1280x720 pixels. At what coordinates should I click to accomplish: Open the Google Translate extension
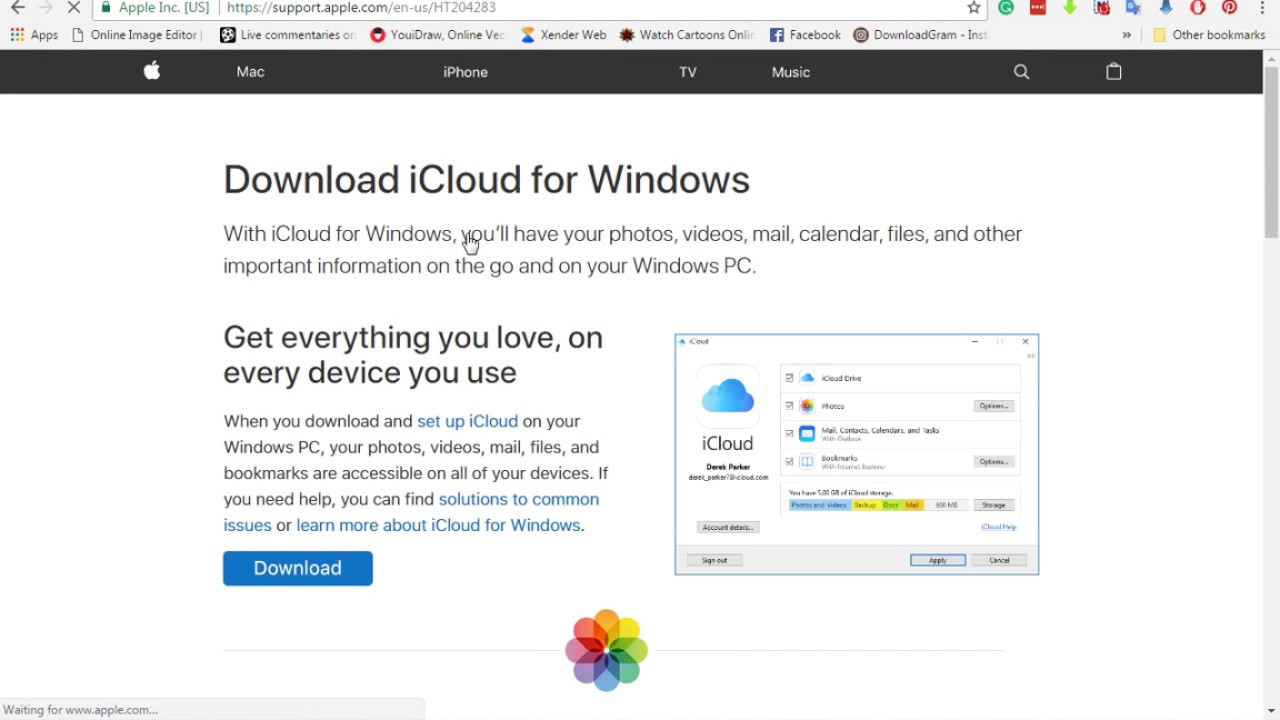point(1134,8)
